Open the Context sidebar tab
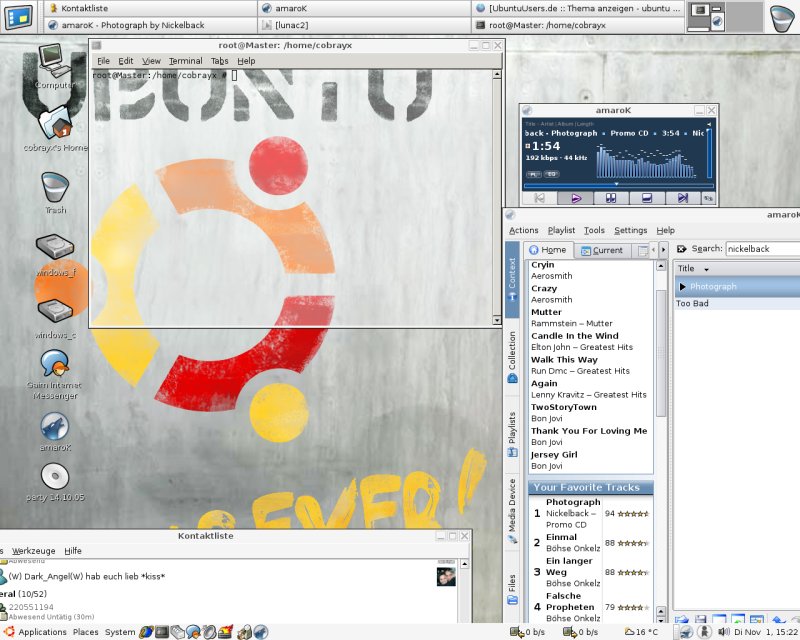800x640 pixels. click(x=512, y=279)
